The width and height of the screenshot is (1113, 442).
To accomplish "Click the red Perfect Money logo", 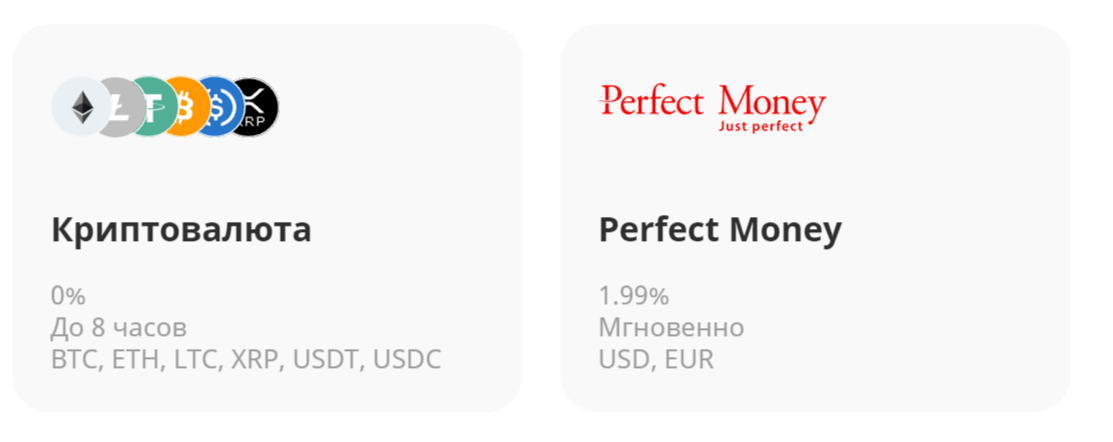I will 712,107.
